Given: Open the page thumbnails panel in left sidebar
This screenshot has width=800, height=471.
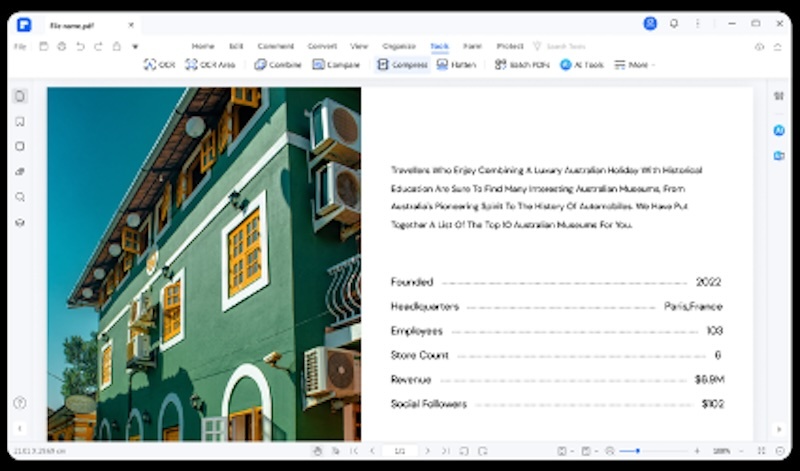Looking at the screenshot, I should [20, 96].
